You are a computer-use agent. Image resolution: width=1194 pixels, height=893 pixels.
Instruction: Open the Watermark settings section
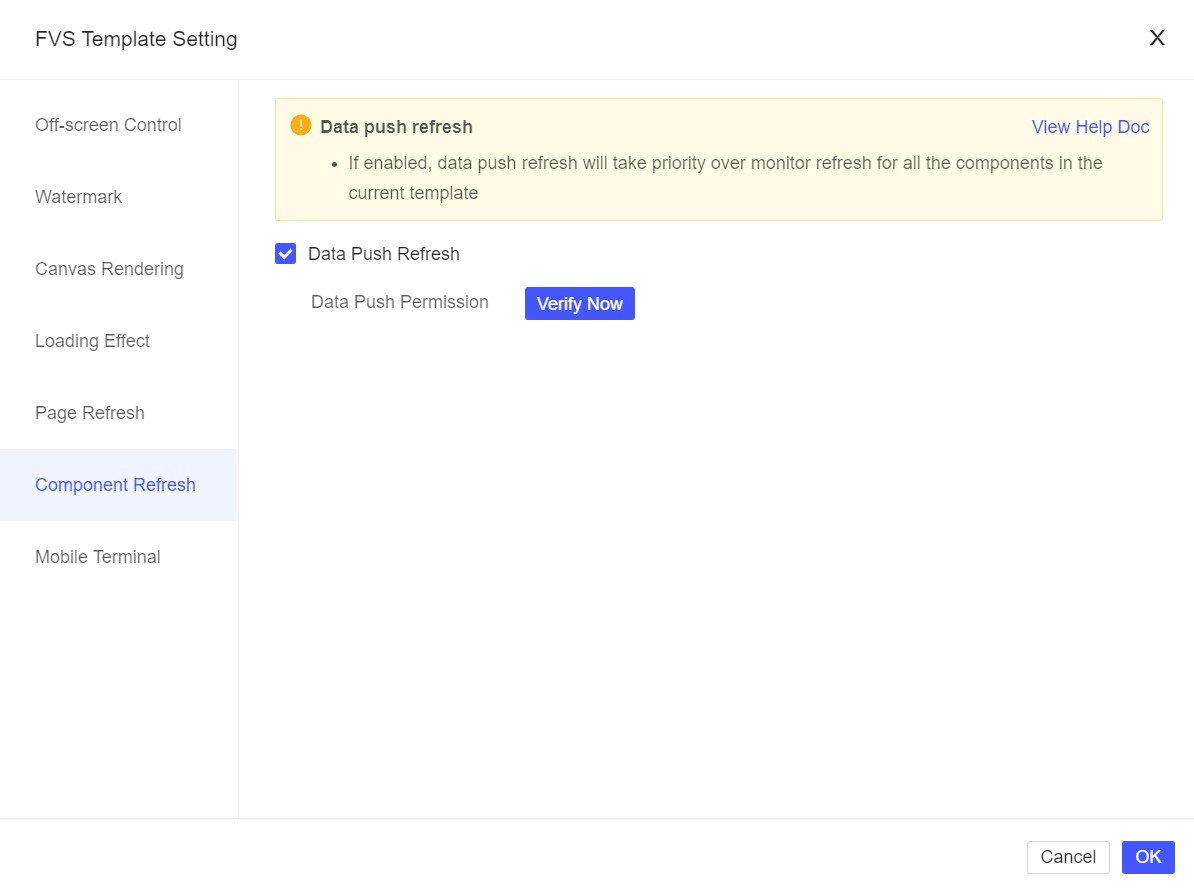click(78, 197)
